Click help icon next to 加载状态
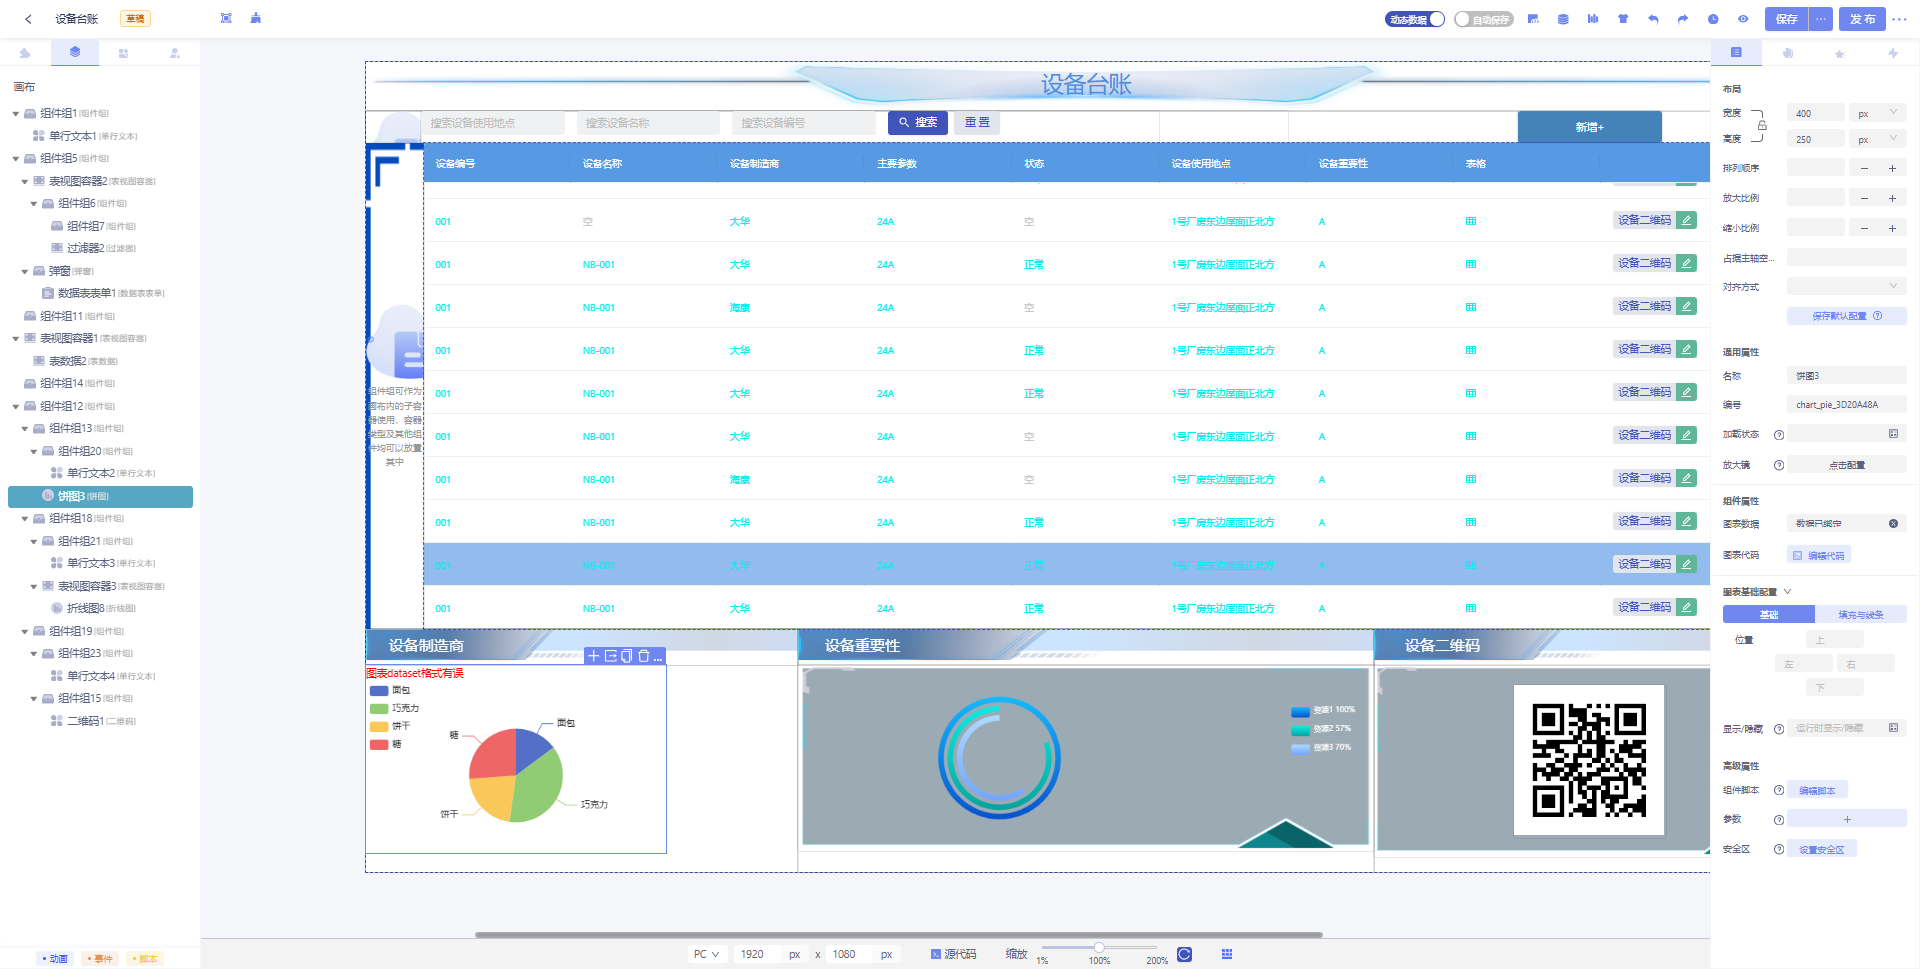 coord(1779,435)
